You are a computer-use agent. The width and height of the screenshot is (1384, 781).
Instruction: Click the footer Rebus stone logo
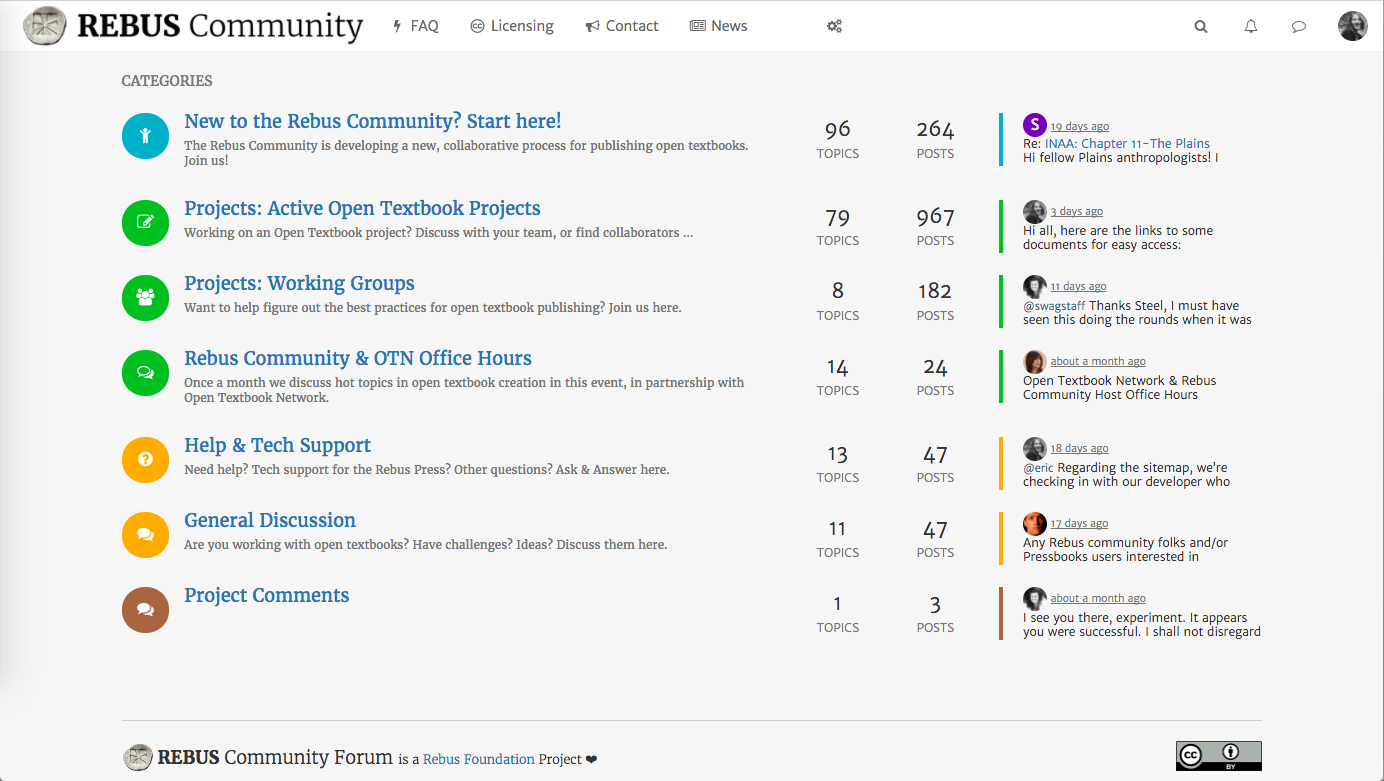pyautogui.click(x=138, y=757)
